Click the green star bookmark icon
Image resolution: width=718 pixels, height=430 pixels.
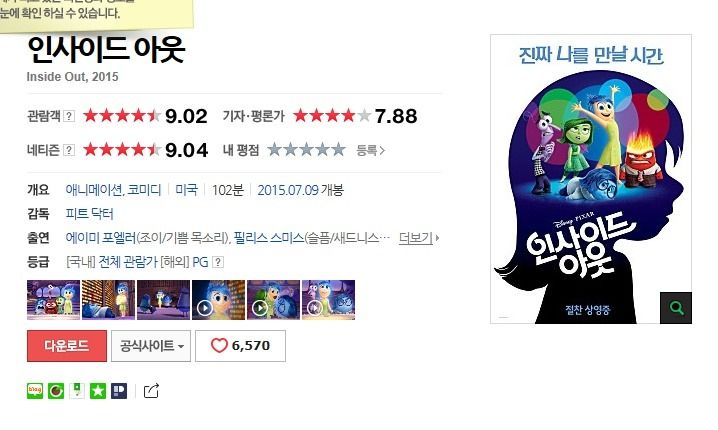coord(98,391)
